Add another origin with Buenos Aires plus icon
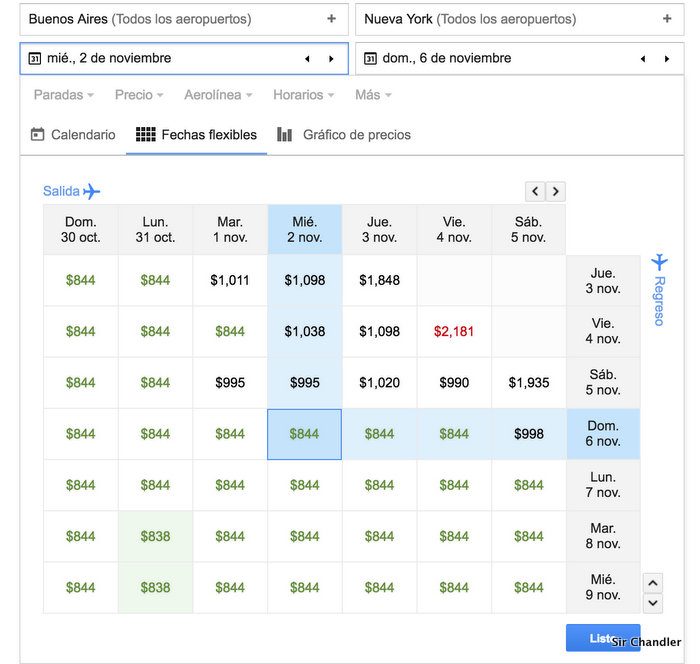This screenshot has width=700, height=664. pyautogui.click(x=331, y=19)
